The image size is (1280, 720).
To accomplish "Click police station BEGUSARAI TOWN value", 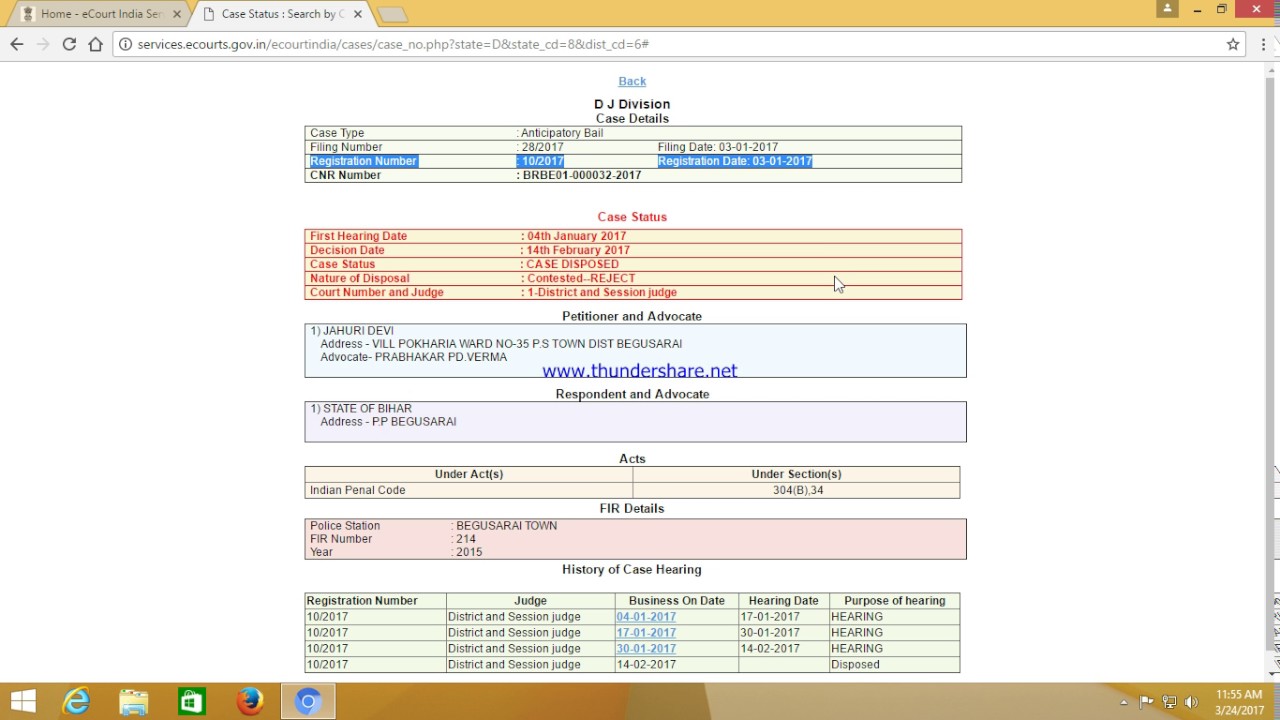I will 507,526.
